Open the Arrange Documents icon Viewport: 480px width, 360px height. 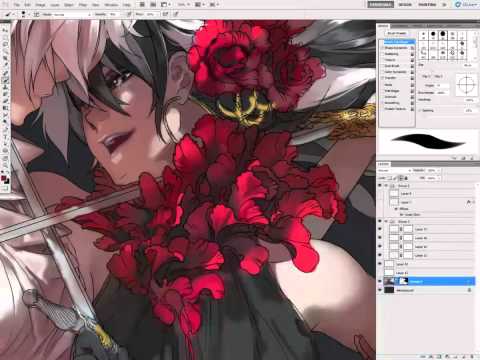pyautogui.click(x=199, y=5)
